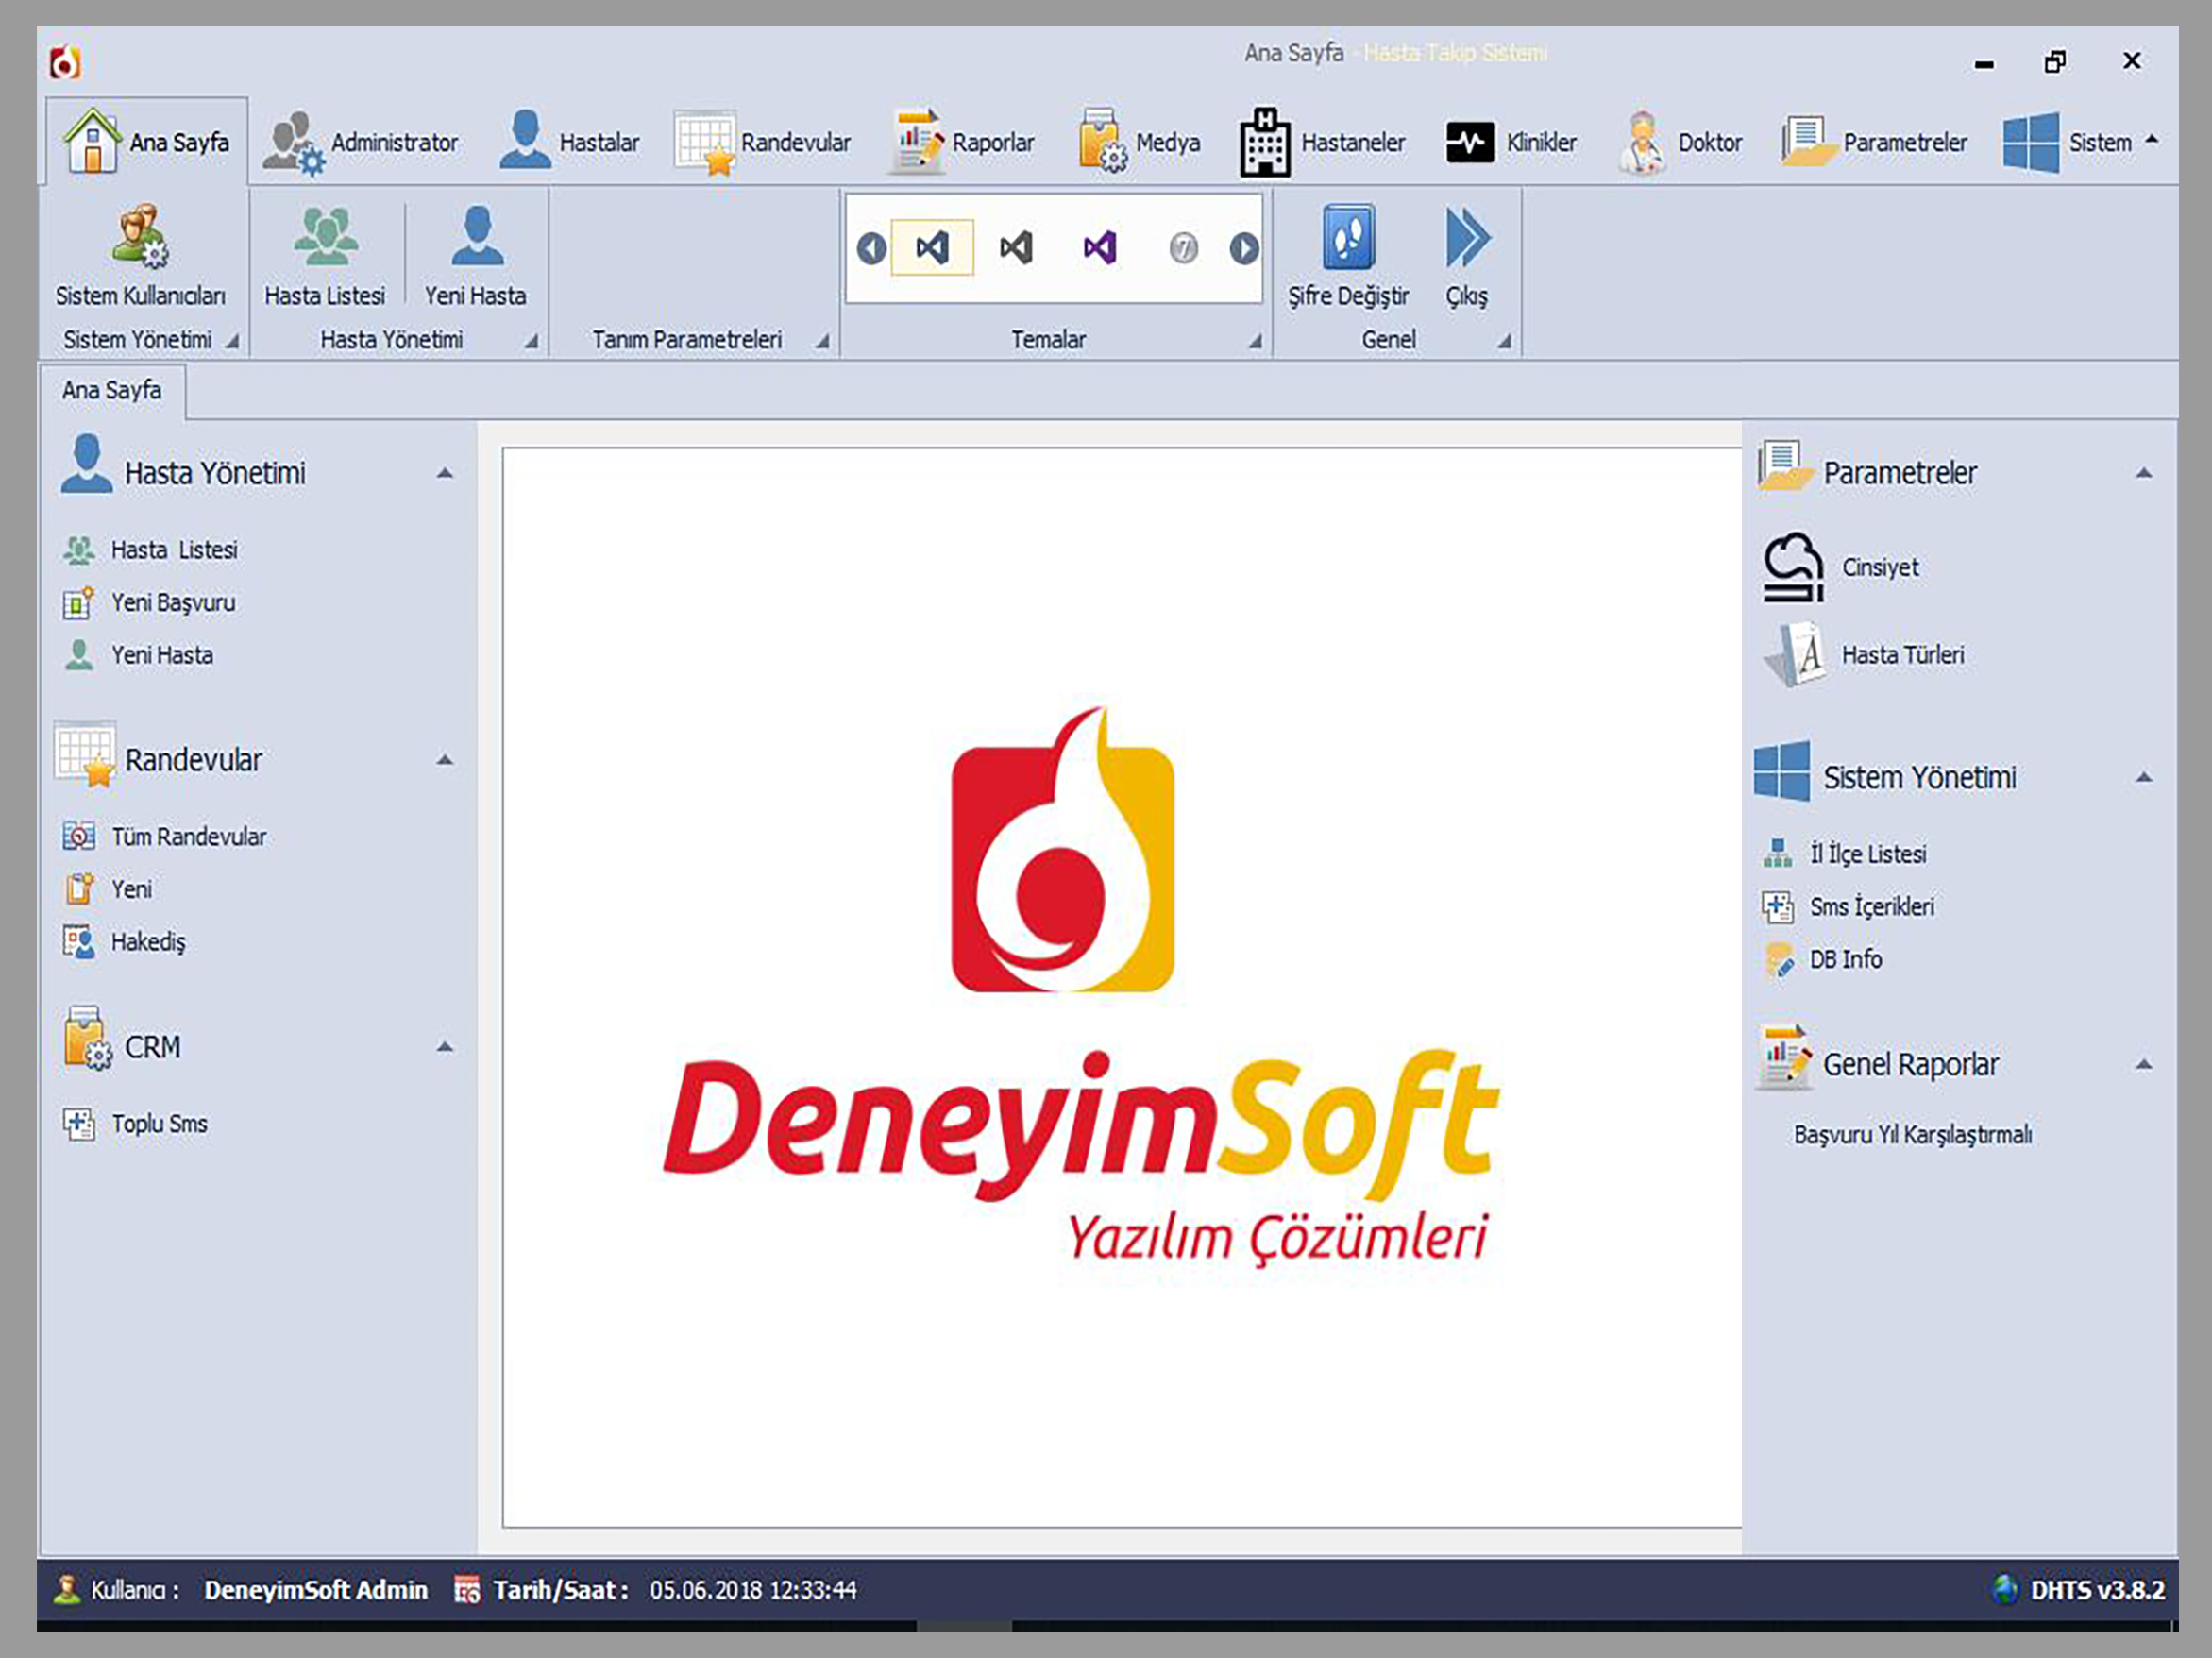Viewport: 2212px width, 1658px height.
Task: Open Başvuru Yıl Karşılaştırmalı report
Action: coord(1913,1135)
